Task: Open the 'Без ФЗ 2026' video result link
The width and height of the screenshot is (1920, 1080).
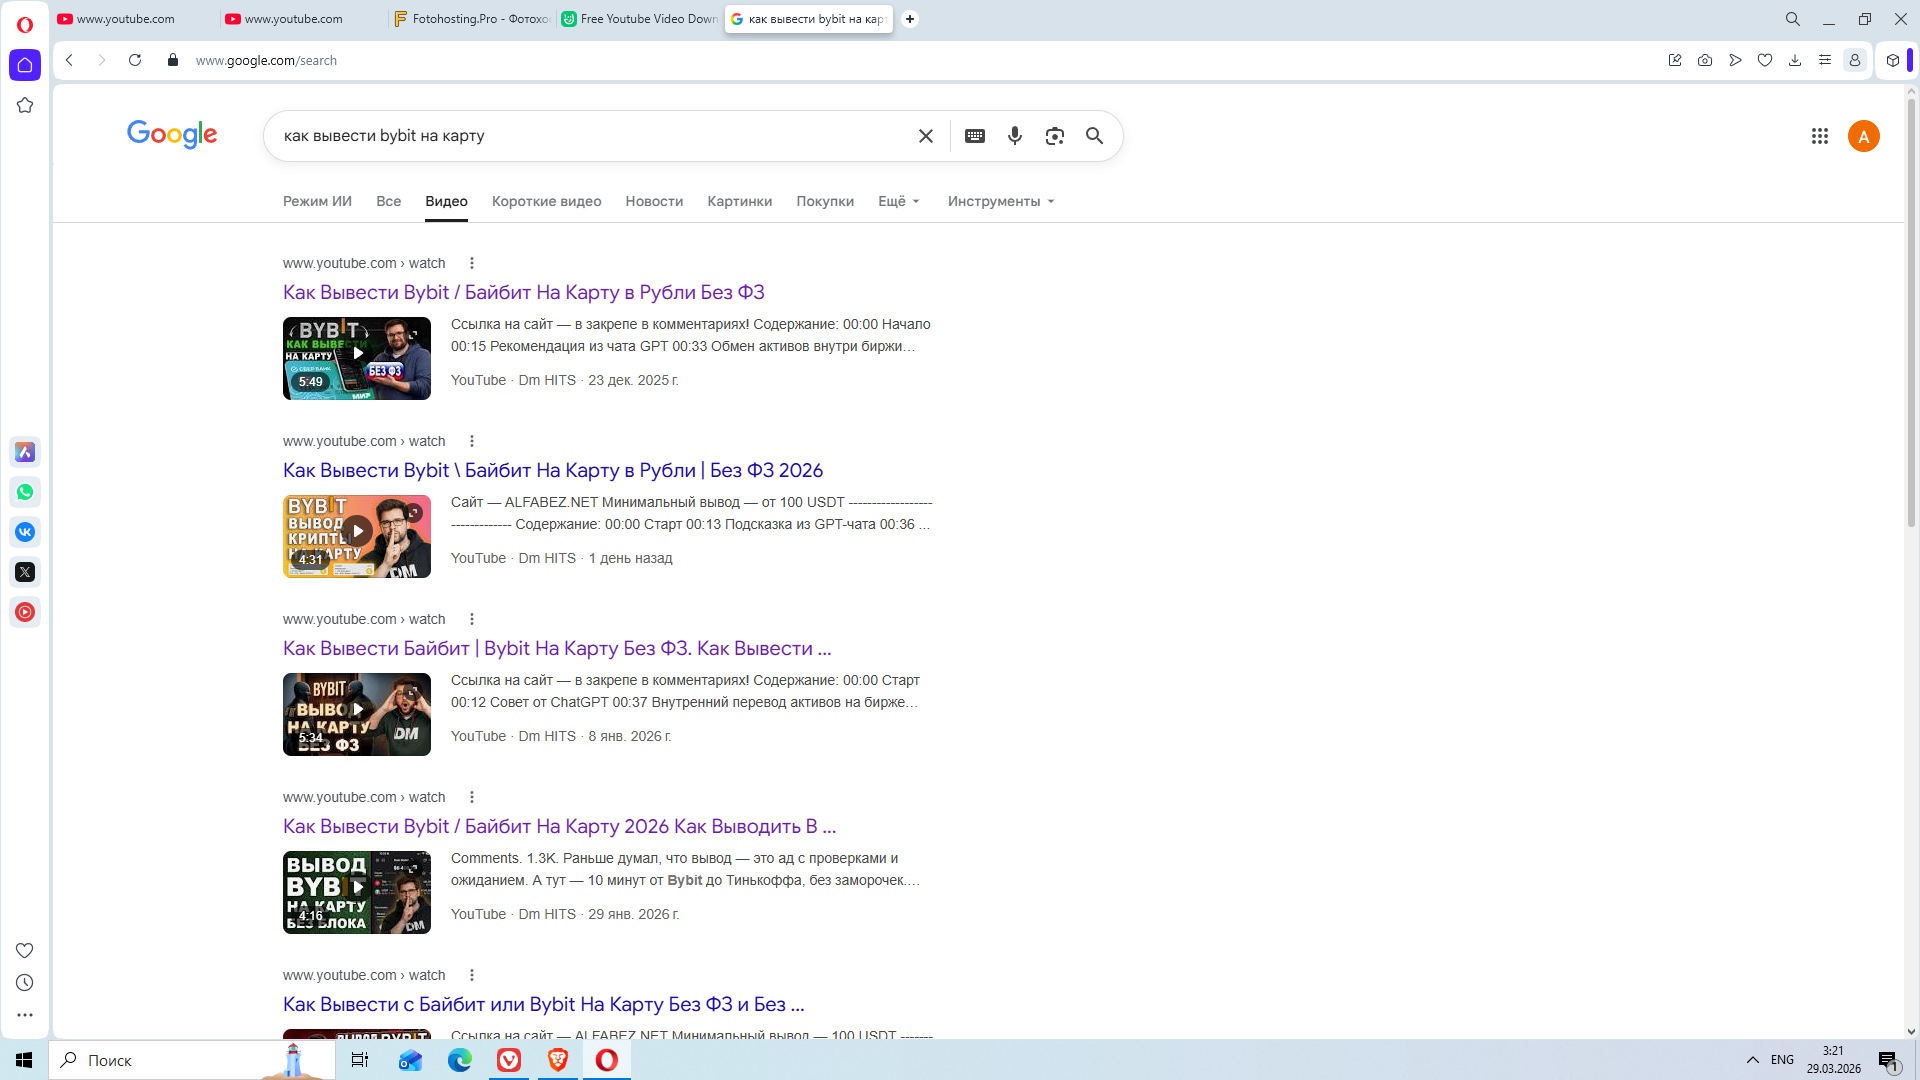Action: tap(552, 470)
